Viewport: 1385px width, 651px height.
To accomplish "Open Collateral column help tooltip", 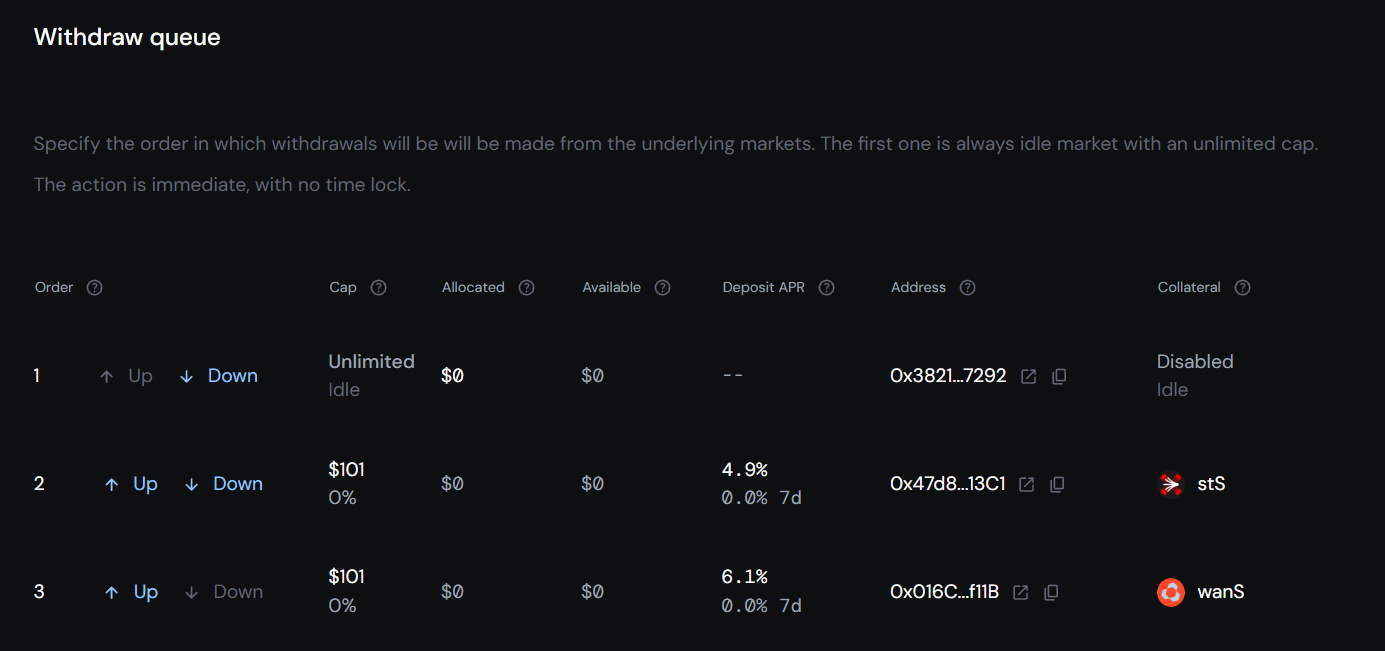I will point(1241,287).
